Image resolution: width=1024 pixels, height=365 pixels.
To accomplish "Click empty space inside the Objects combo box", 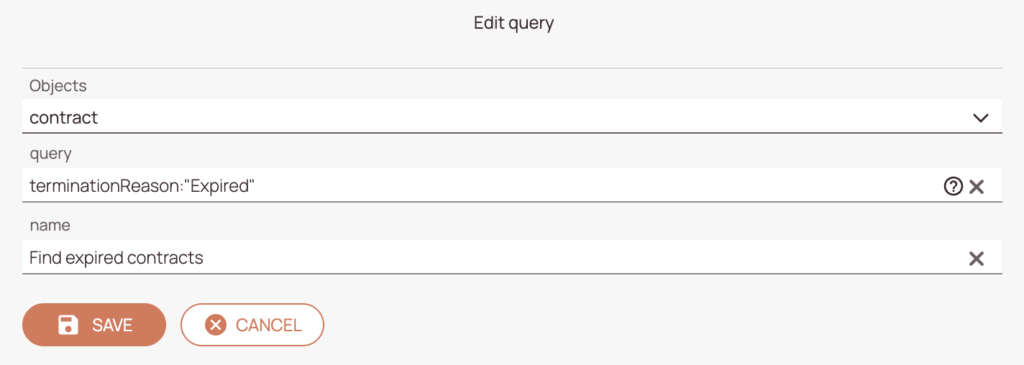I will click(522, 118).
